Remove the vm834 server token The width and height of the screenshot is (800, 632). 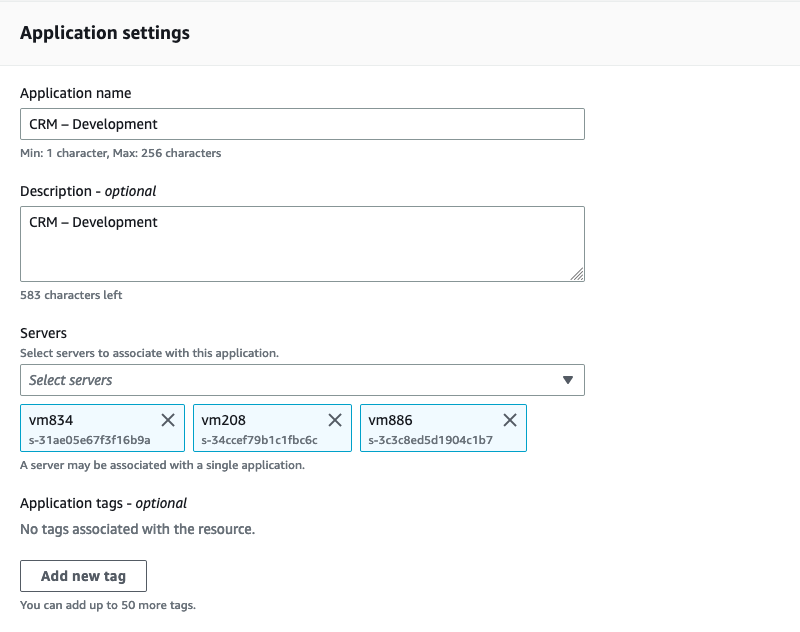coord(167,420)
